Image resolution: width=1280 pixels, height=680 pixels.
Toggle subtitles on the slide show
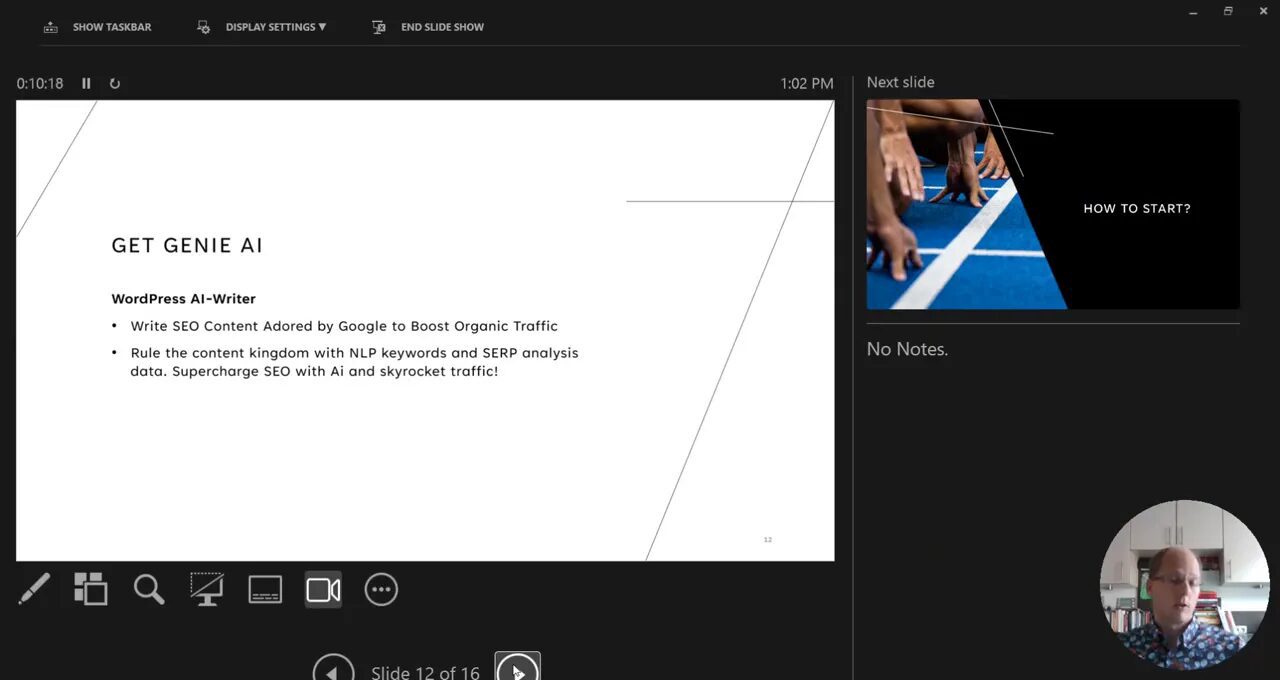click(x=265, y=590)
